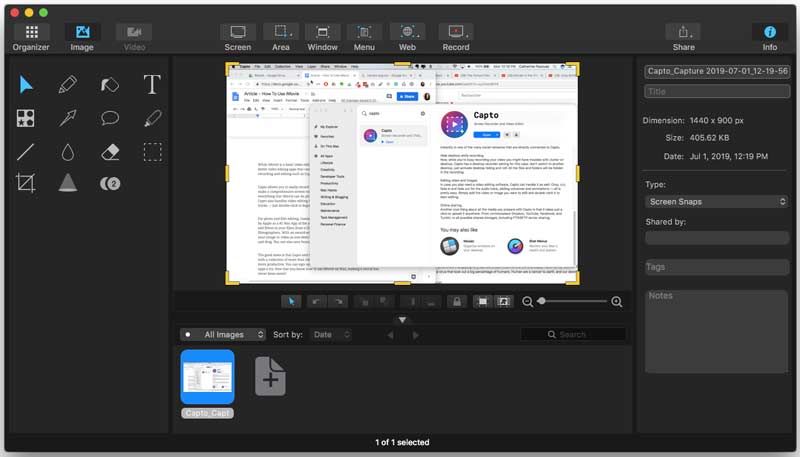
Task: Start a Window capture
Action: tap(322, 37)
